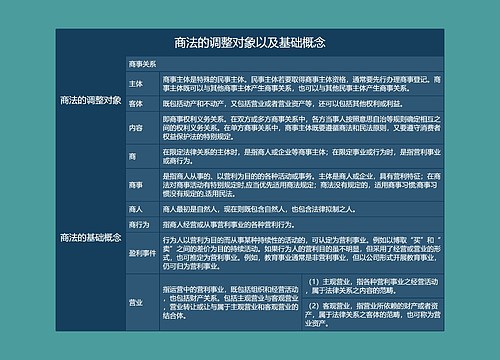
Task: Select the 主体 label cell
Action: coord(143,84)
